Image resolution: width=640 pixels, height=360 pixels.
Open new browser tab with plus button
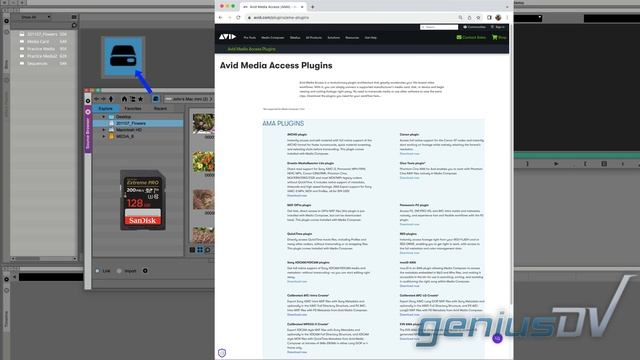313,7
